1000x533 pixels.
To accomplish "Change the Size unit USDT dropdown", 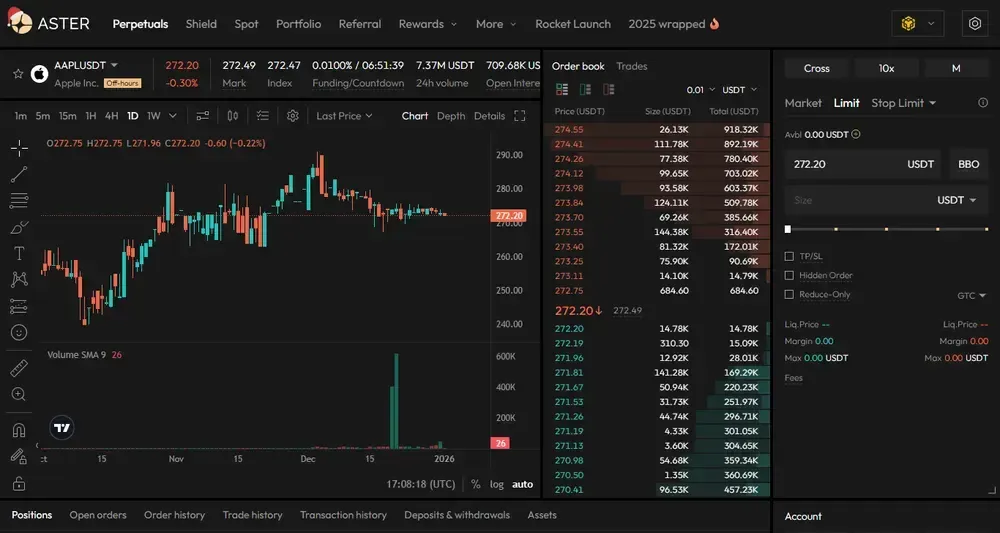I will (957, 200).
